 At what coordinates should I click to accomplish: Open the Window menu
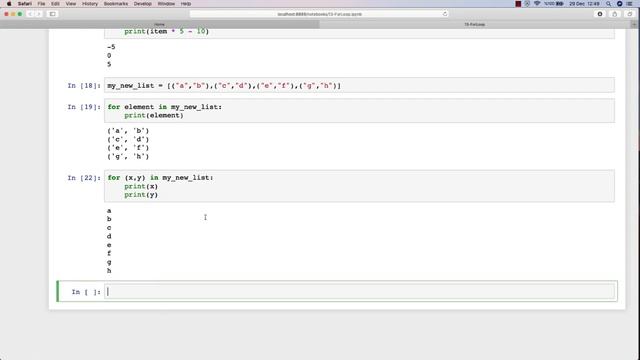[166, 4]
